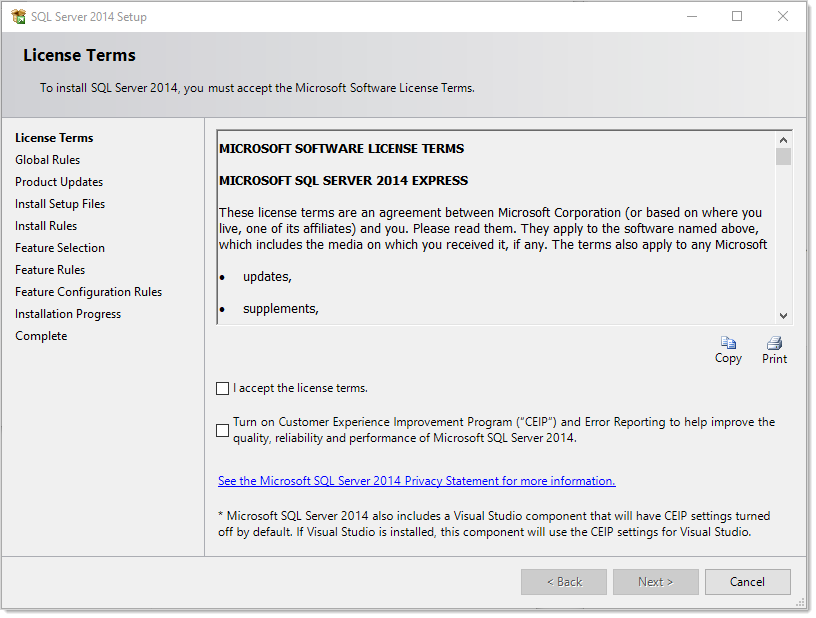This screenshot has width=816, height=618.
Task: Open the SQL Server 2014 Privacy Statement link
Action: (416, 481)
